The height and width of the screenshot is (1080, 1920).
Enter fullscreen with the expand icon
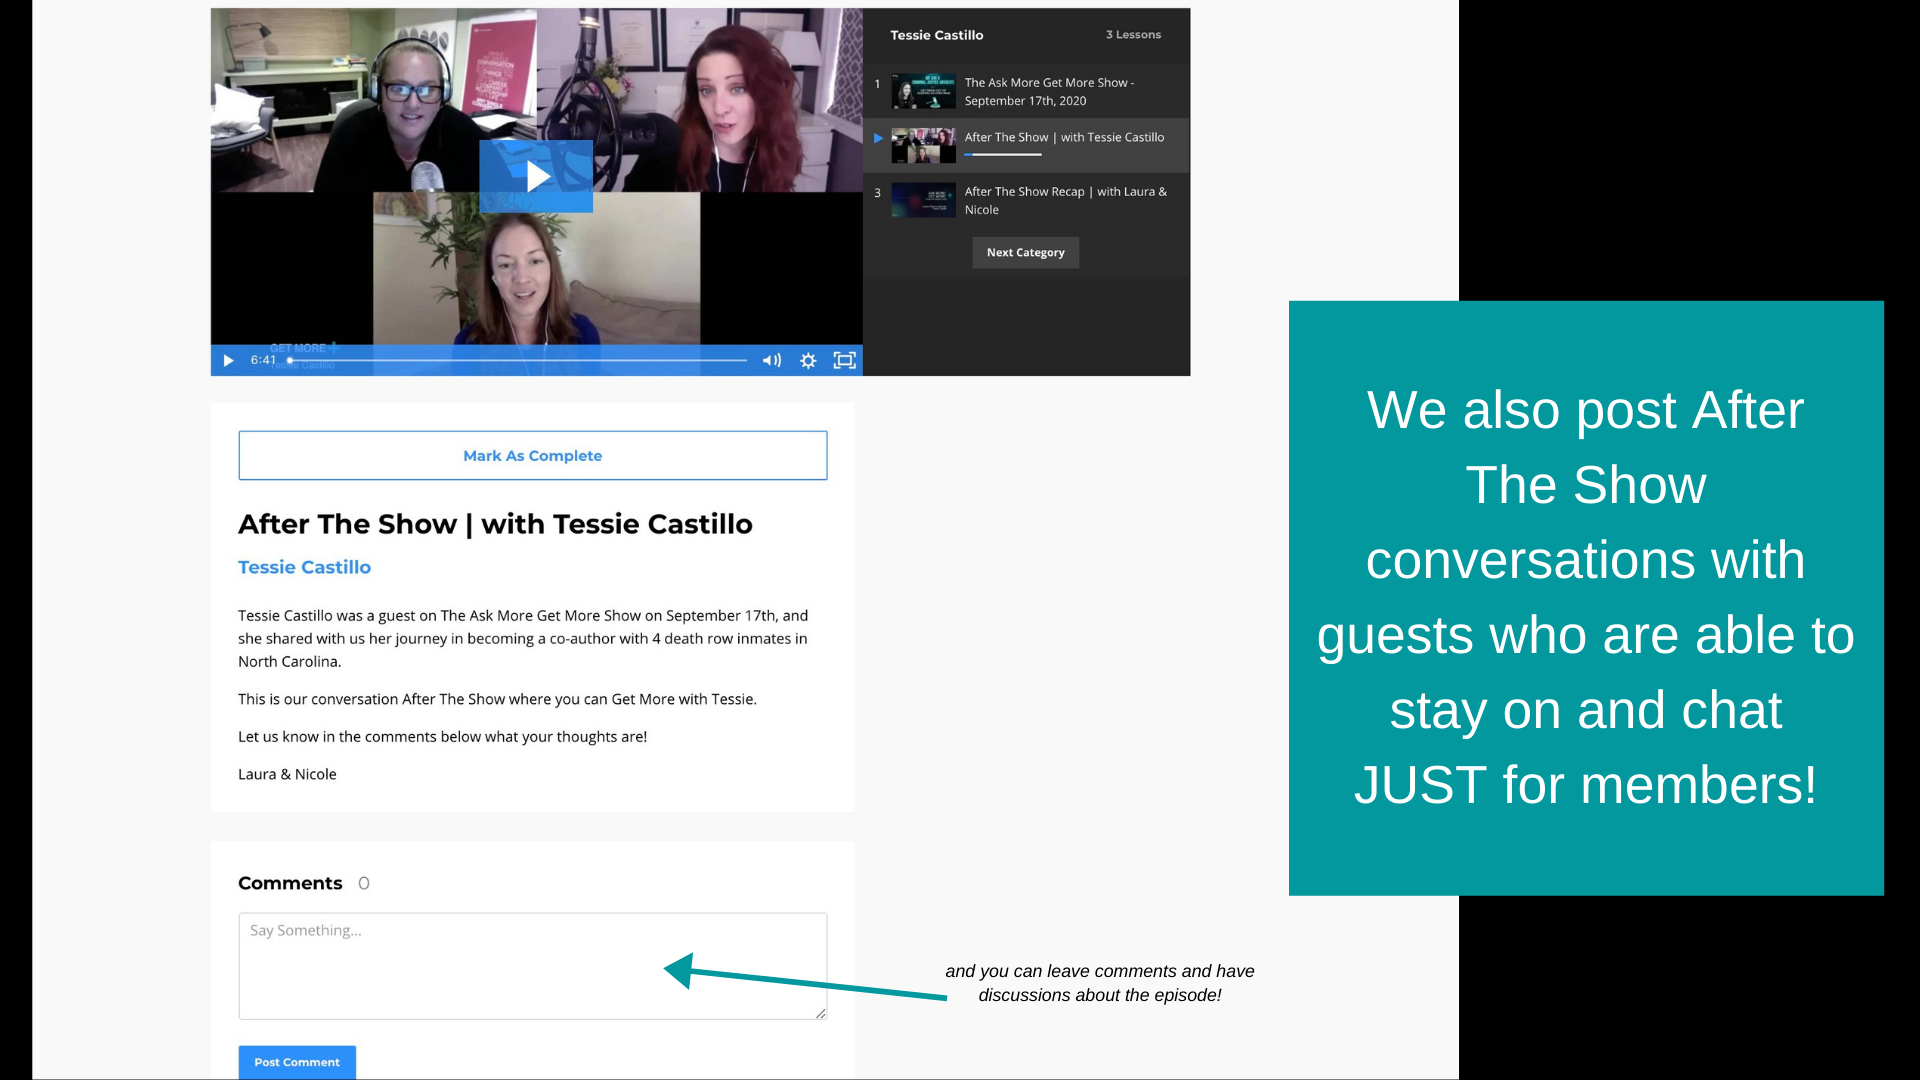pos(844,360)
